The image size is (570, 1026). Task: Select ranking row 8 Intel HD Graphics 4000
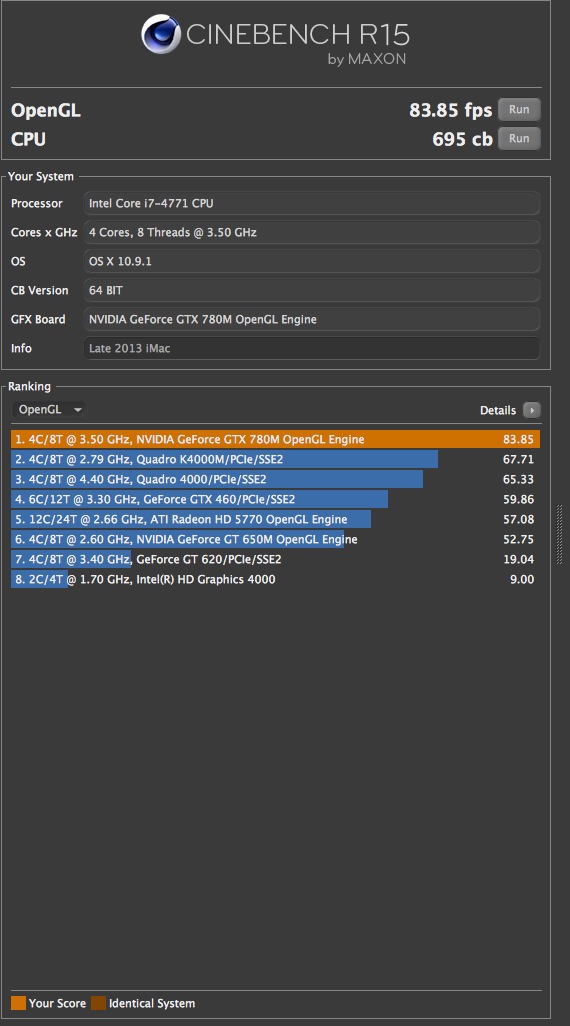pyautogui.click(x=276, y=579)
